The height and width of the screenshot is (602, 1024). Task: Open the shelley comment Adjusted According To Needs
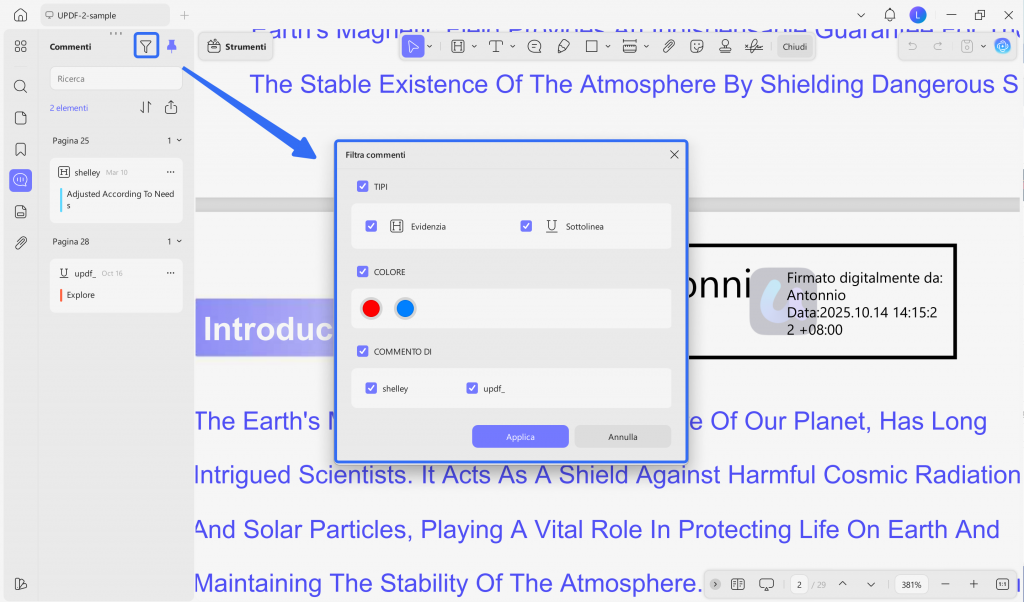click(116, 191)
